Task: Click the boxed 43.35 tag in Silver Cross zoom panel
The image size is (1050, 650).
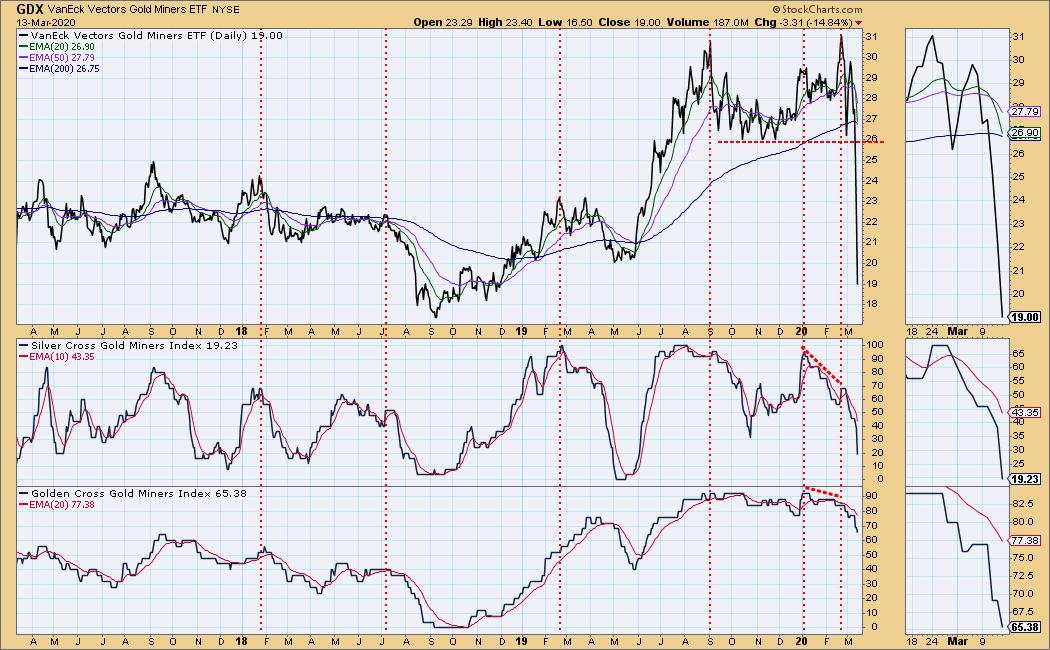Action: tap(1025, 413)
